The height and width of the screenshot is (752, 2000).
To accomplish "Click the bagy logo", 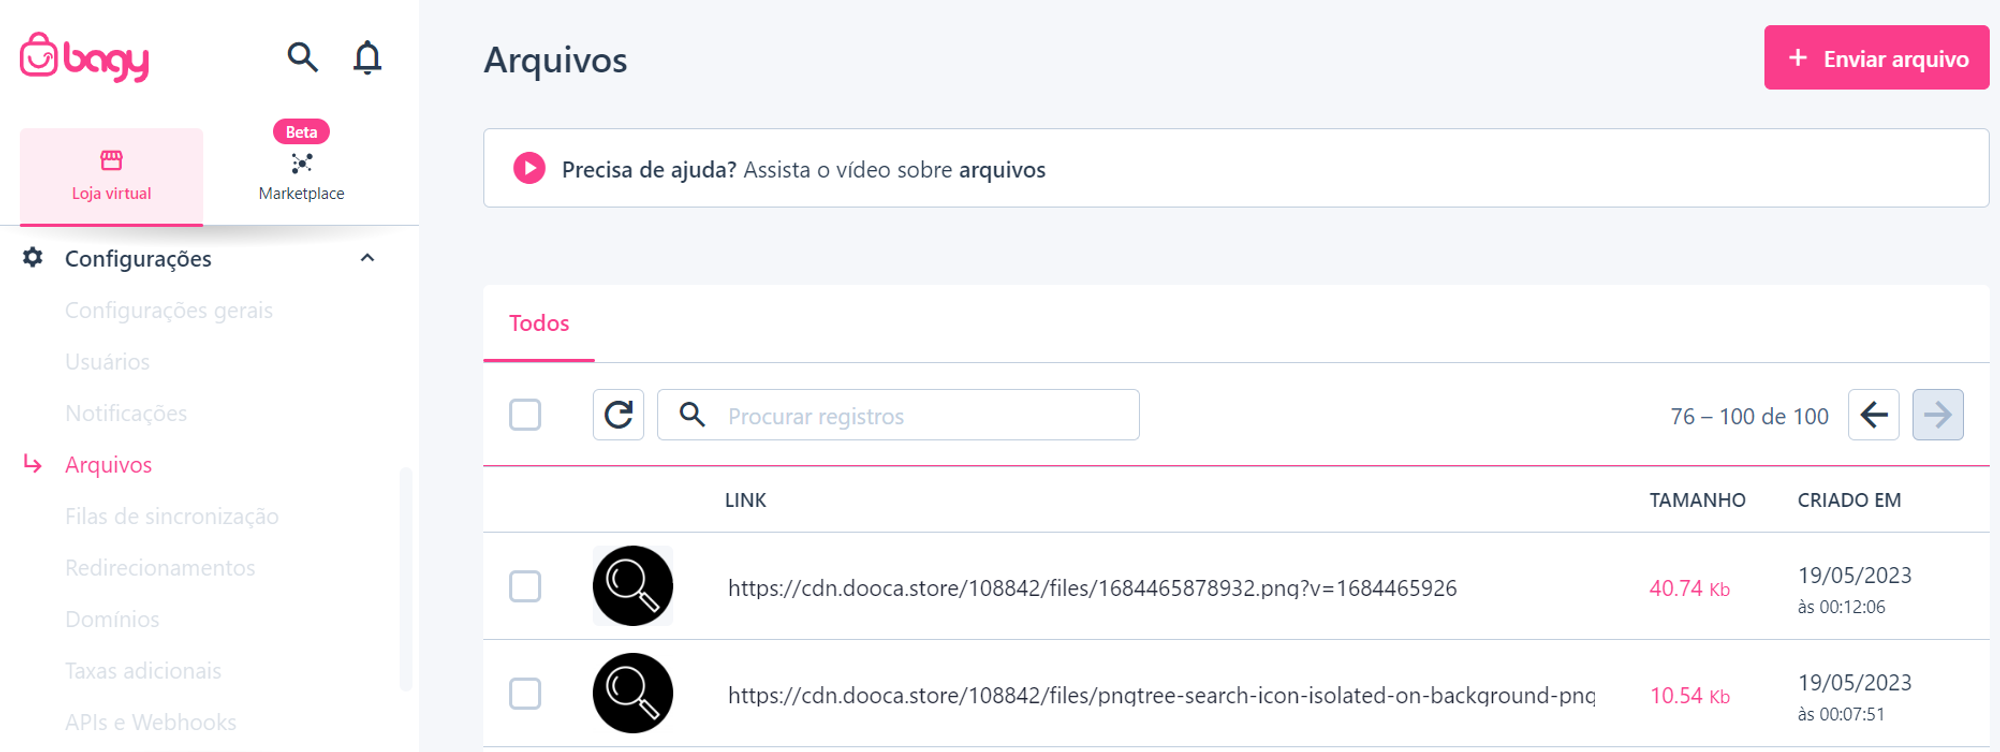I will (x=85, y=58).
